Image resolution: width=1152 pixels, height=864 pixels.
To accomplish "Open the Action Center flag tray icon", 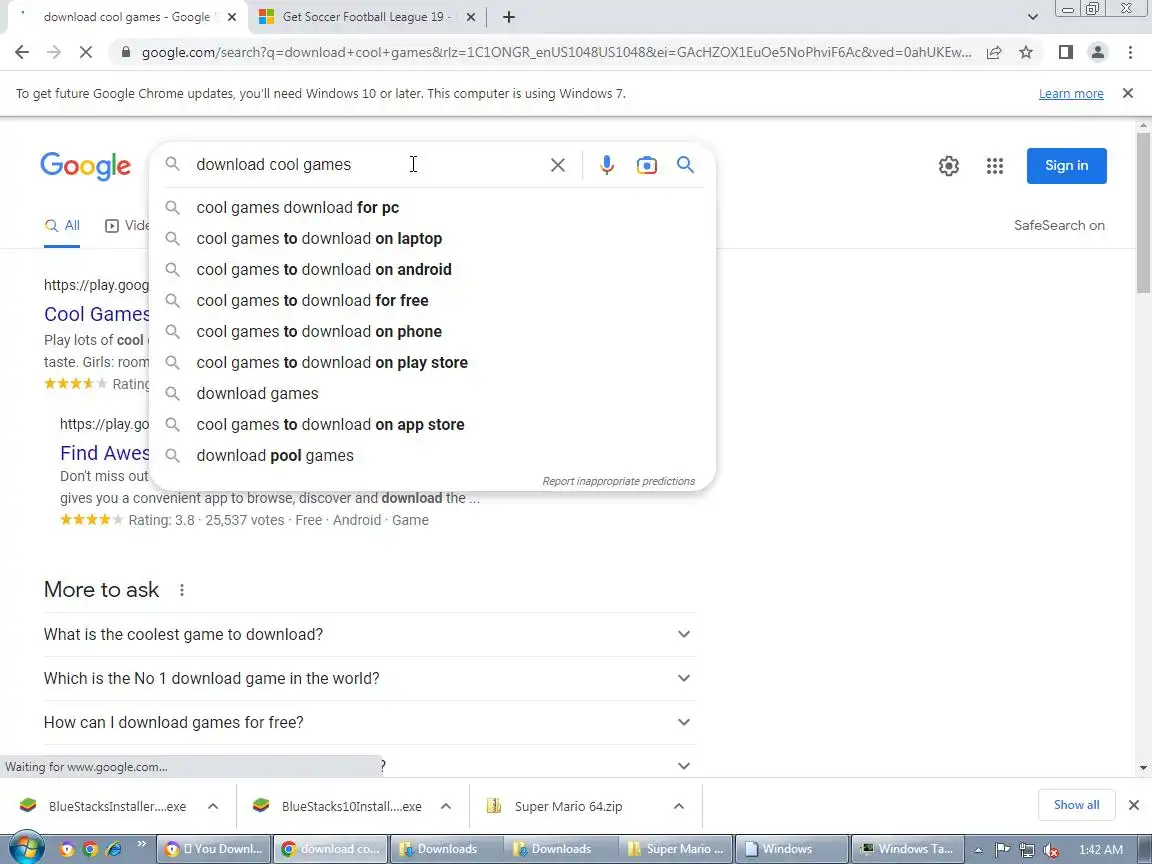I will 1002,849.
